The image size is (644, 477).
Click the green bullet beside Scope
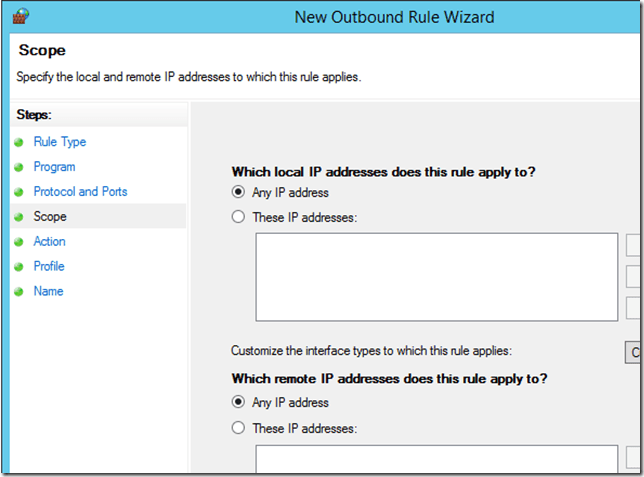[x=18, y=217]
